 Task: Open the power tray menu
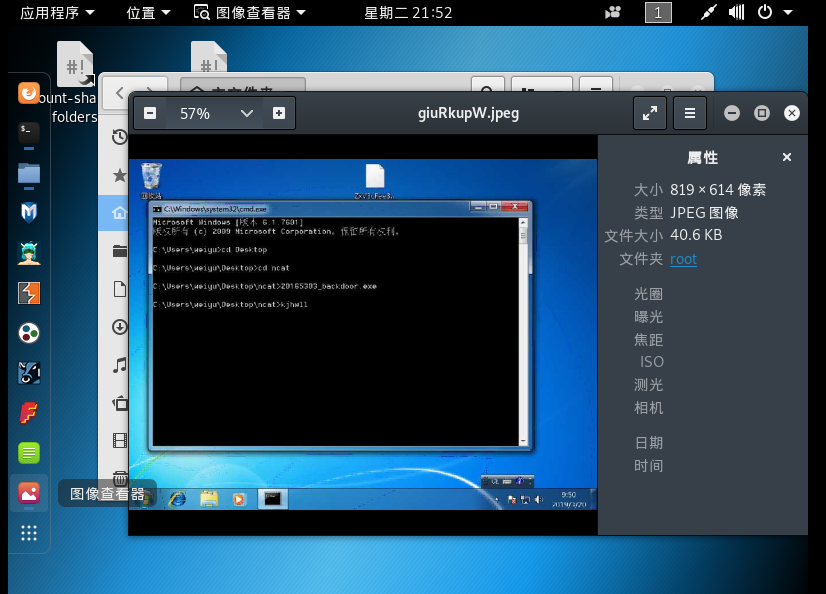tap(765, 13)
